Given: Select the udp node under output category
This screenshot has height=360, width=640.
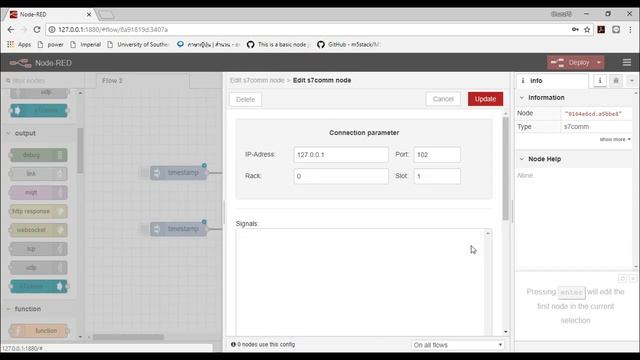Looking at the screenshot, I should point(39,268).
